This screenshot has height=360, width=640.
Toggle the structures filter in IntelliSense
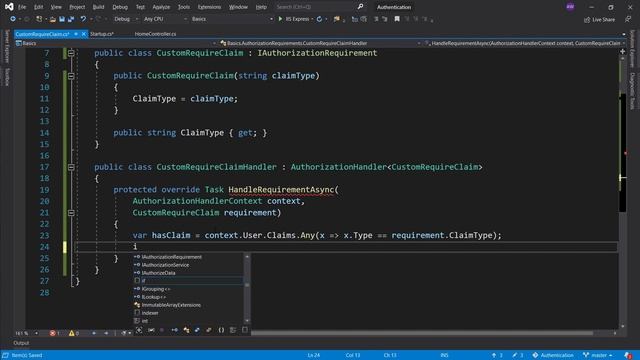[x=197, y=330]
